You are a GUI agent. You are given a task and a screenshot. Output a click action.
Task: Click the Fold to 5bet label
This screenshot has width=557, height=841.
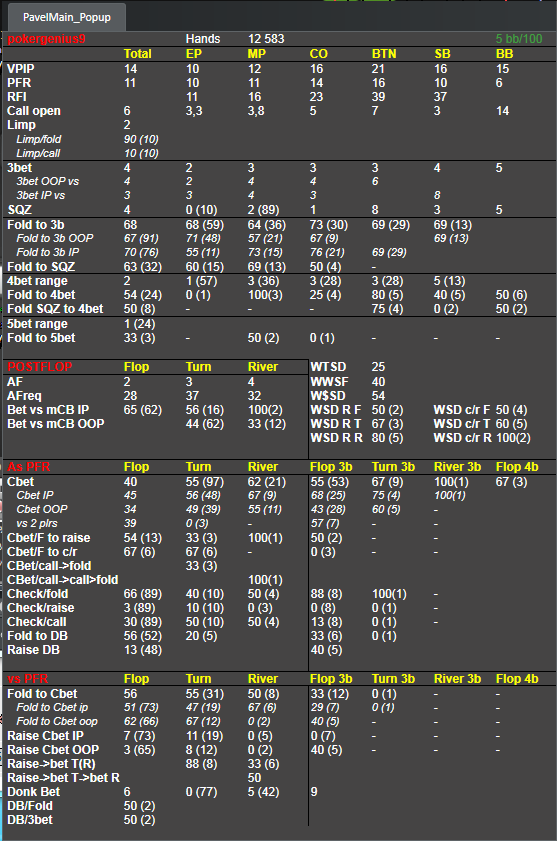(x=41, y=337)
